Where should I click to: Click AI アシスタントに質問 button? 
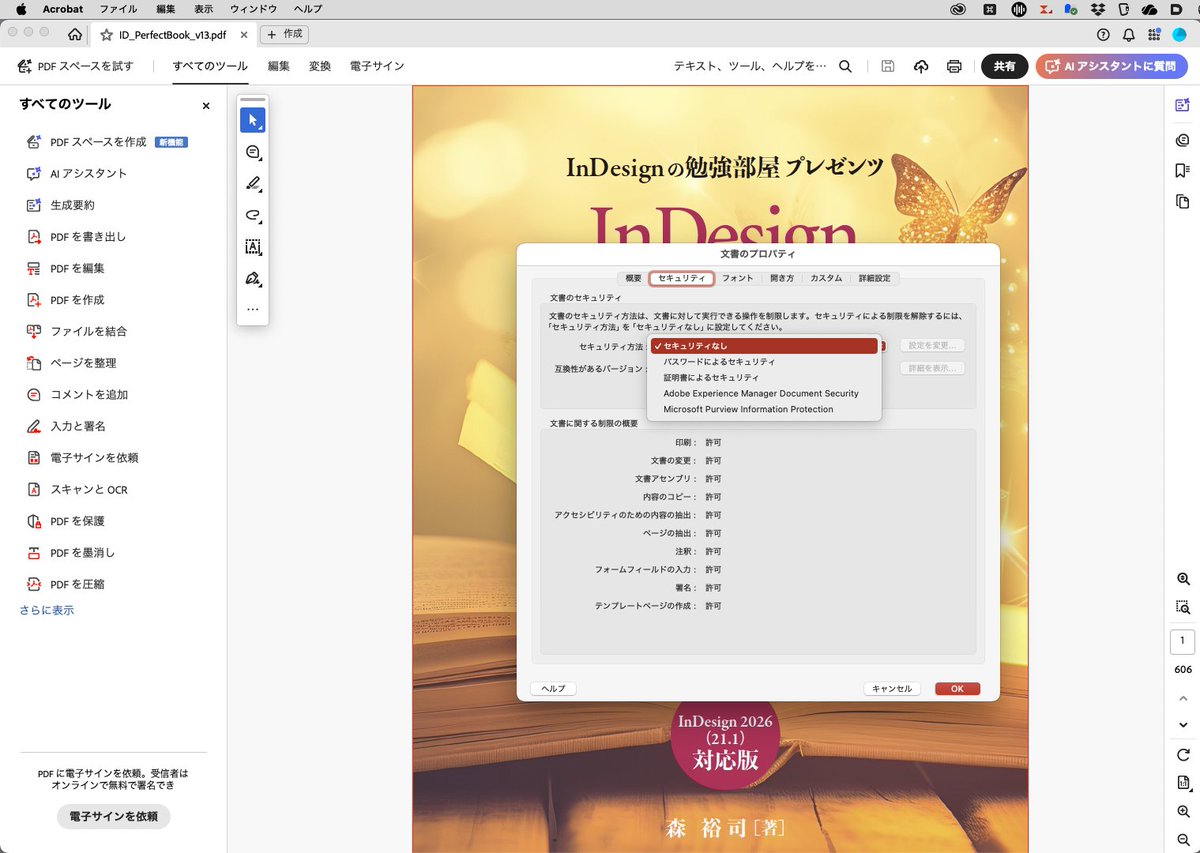(1111, 66)
